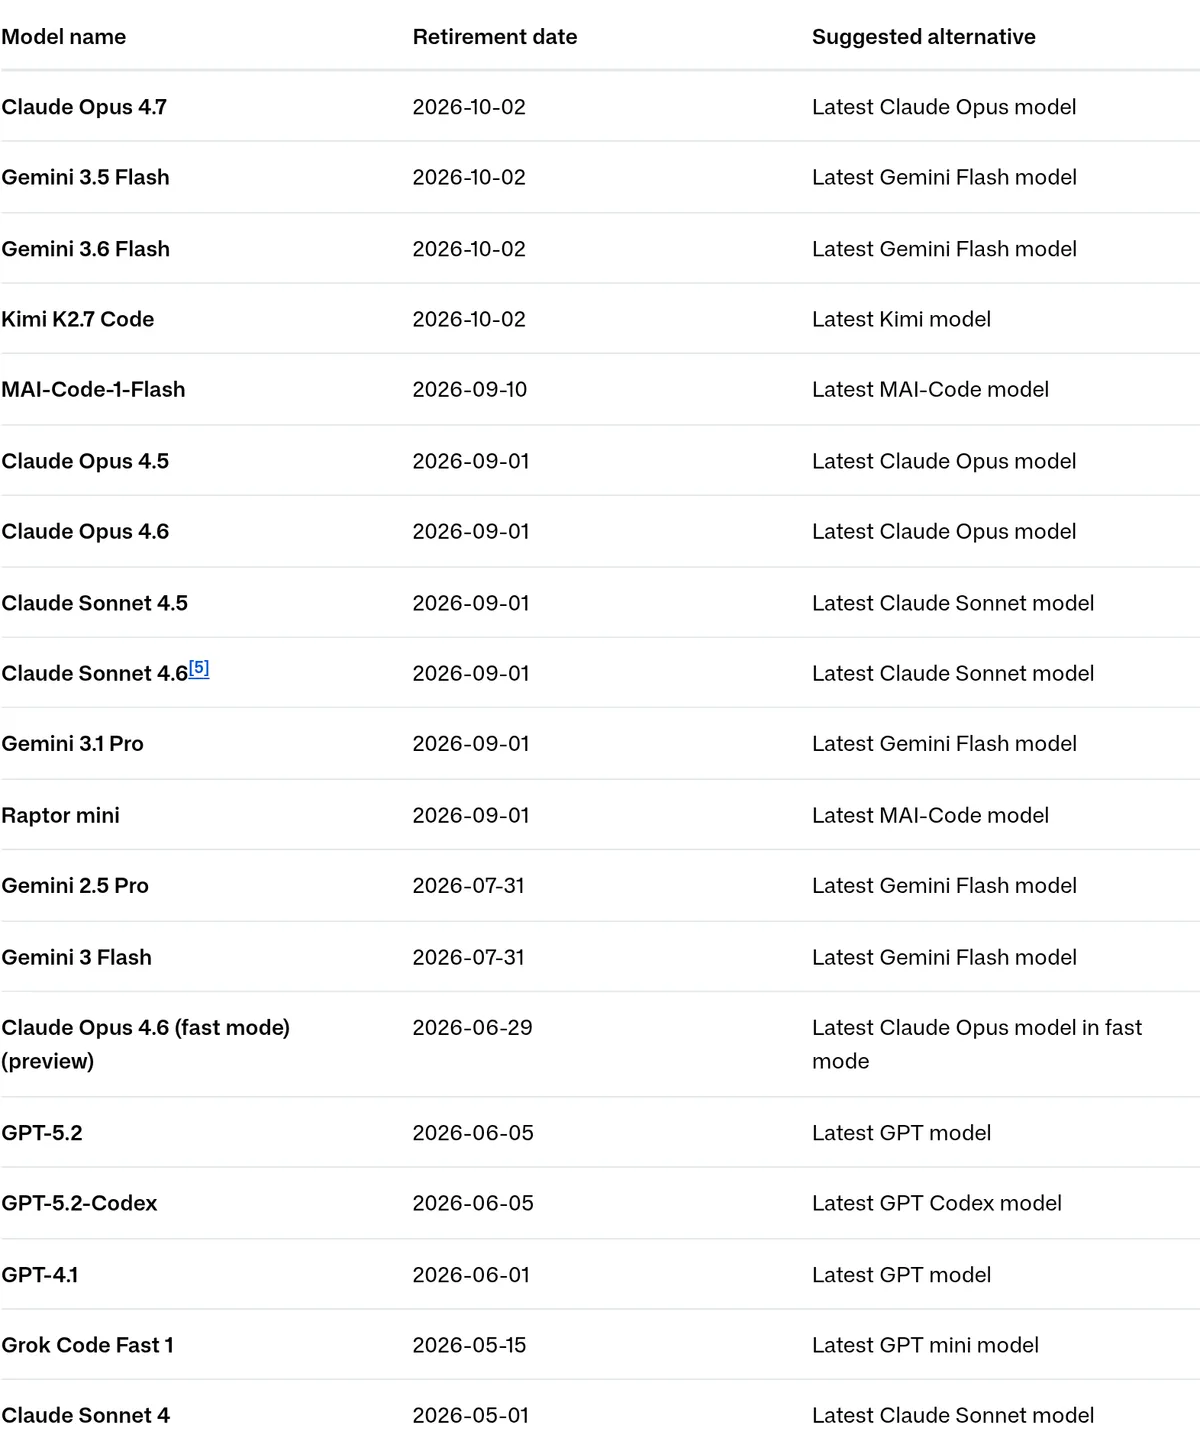
Task: Select retirement date for GPT-5.2-Codex
Action: 473,1203
